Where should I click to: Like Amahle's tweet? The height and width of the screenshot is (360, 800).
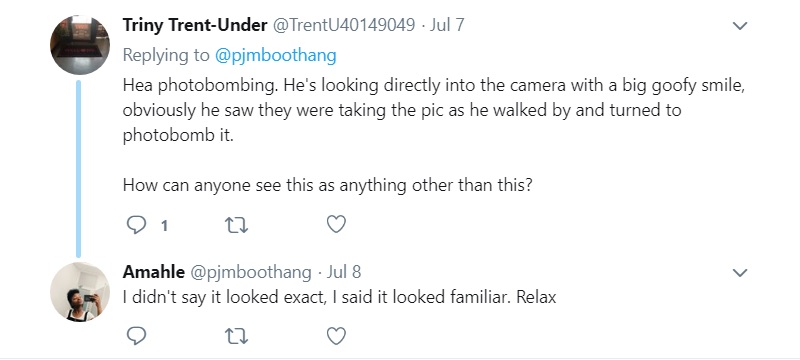point(336,336)
